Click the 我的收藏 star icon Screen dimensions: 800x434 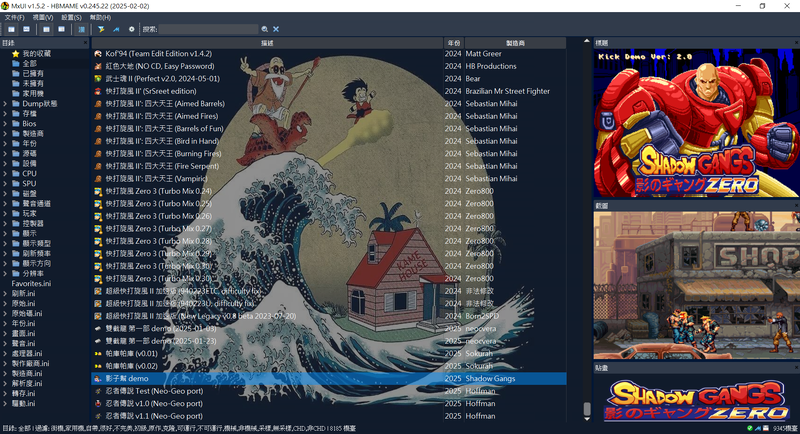(15, 54)
